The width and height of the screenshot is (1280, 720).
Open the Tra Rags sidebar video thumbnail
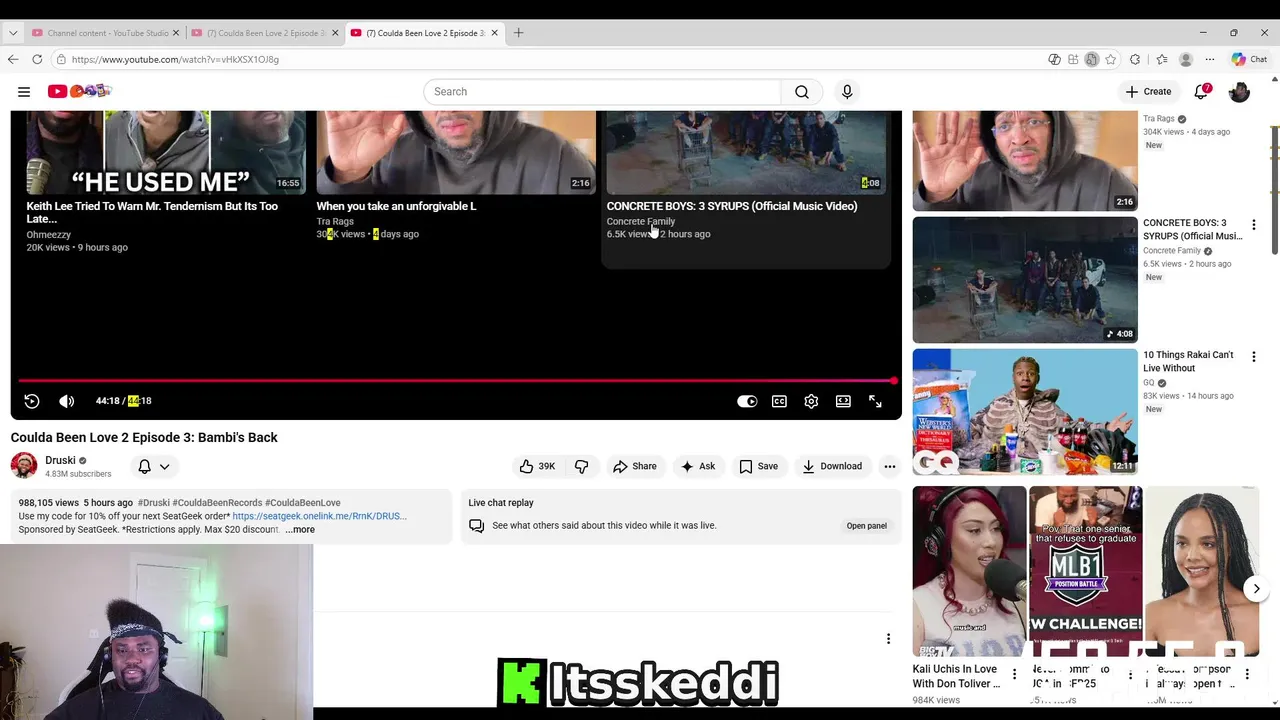click(x=1024, y=160)
